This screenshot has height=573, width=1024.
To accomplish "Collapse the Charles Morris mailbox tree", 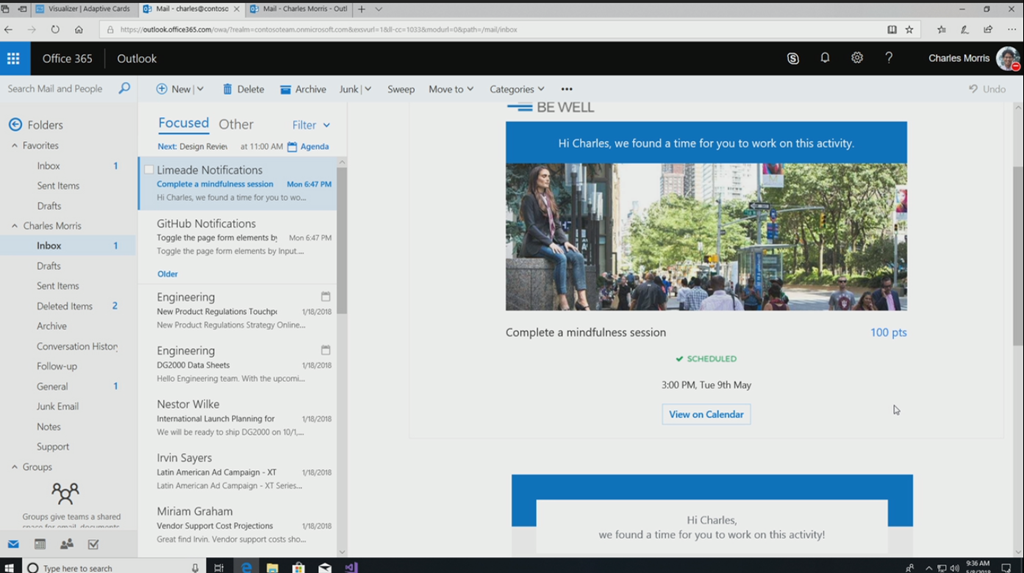I will (14, 226).
